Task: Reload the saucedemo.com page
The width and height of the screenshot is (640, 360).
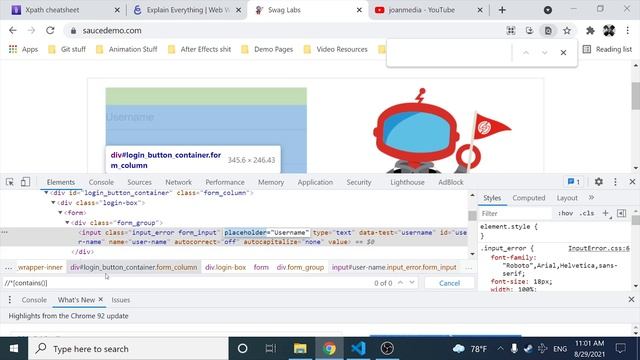Action: (x=50, y=31)
